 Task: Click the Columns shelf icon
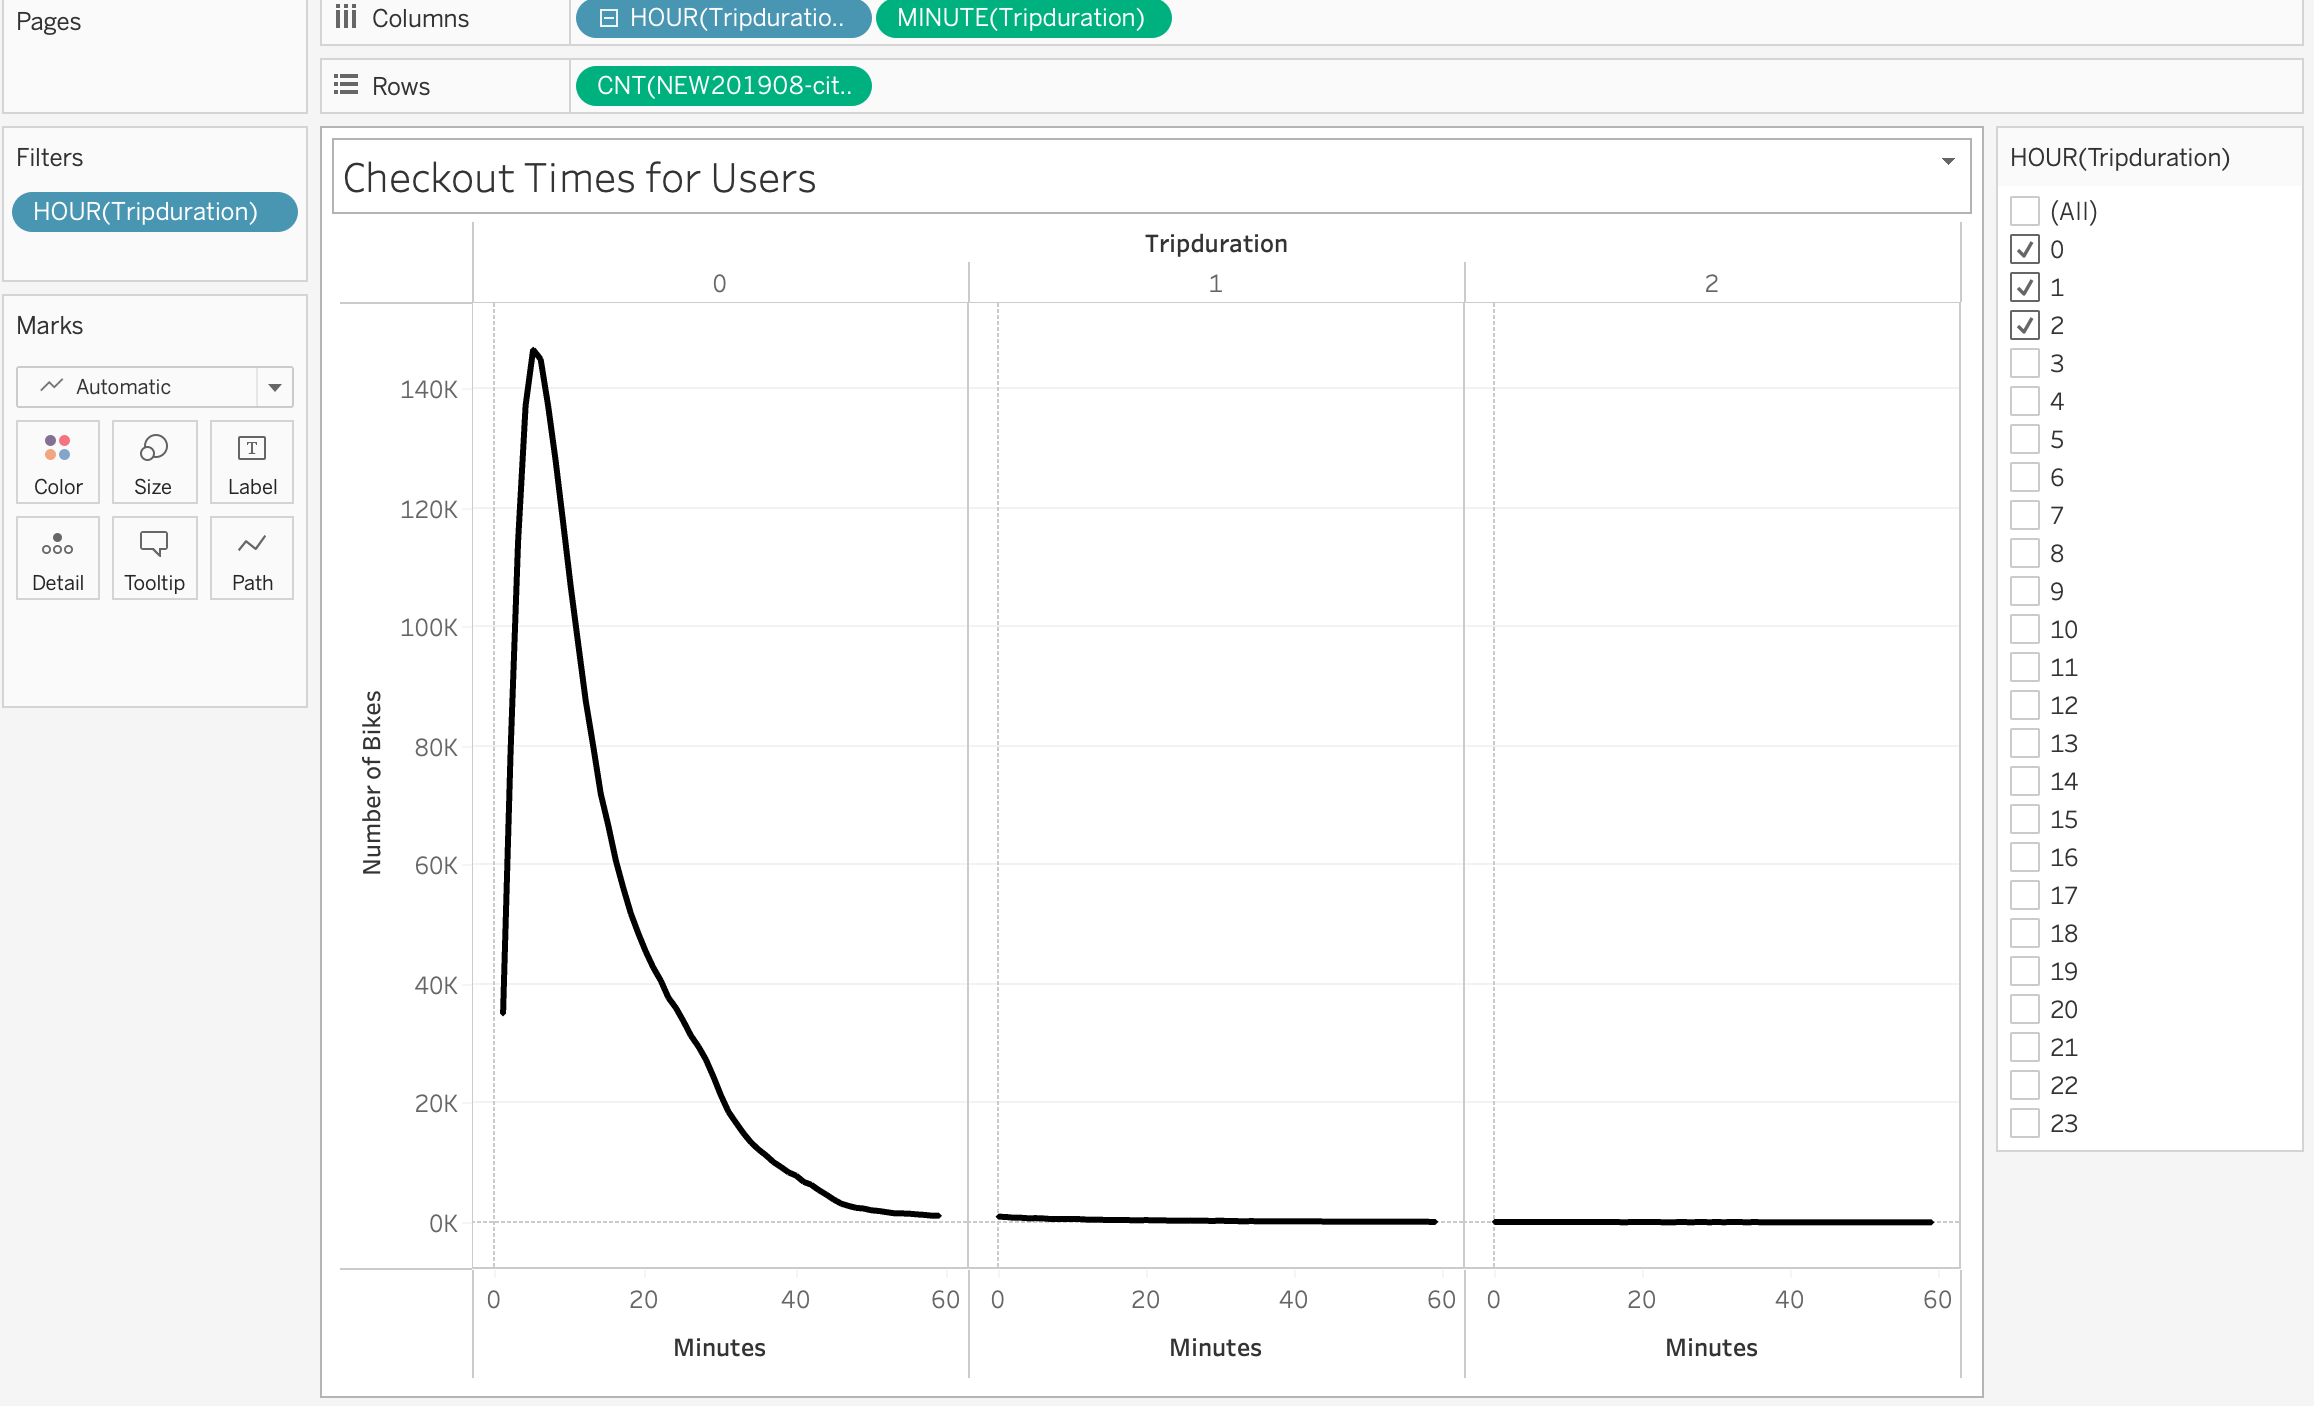point(346,18)
